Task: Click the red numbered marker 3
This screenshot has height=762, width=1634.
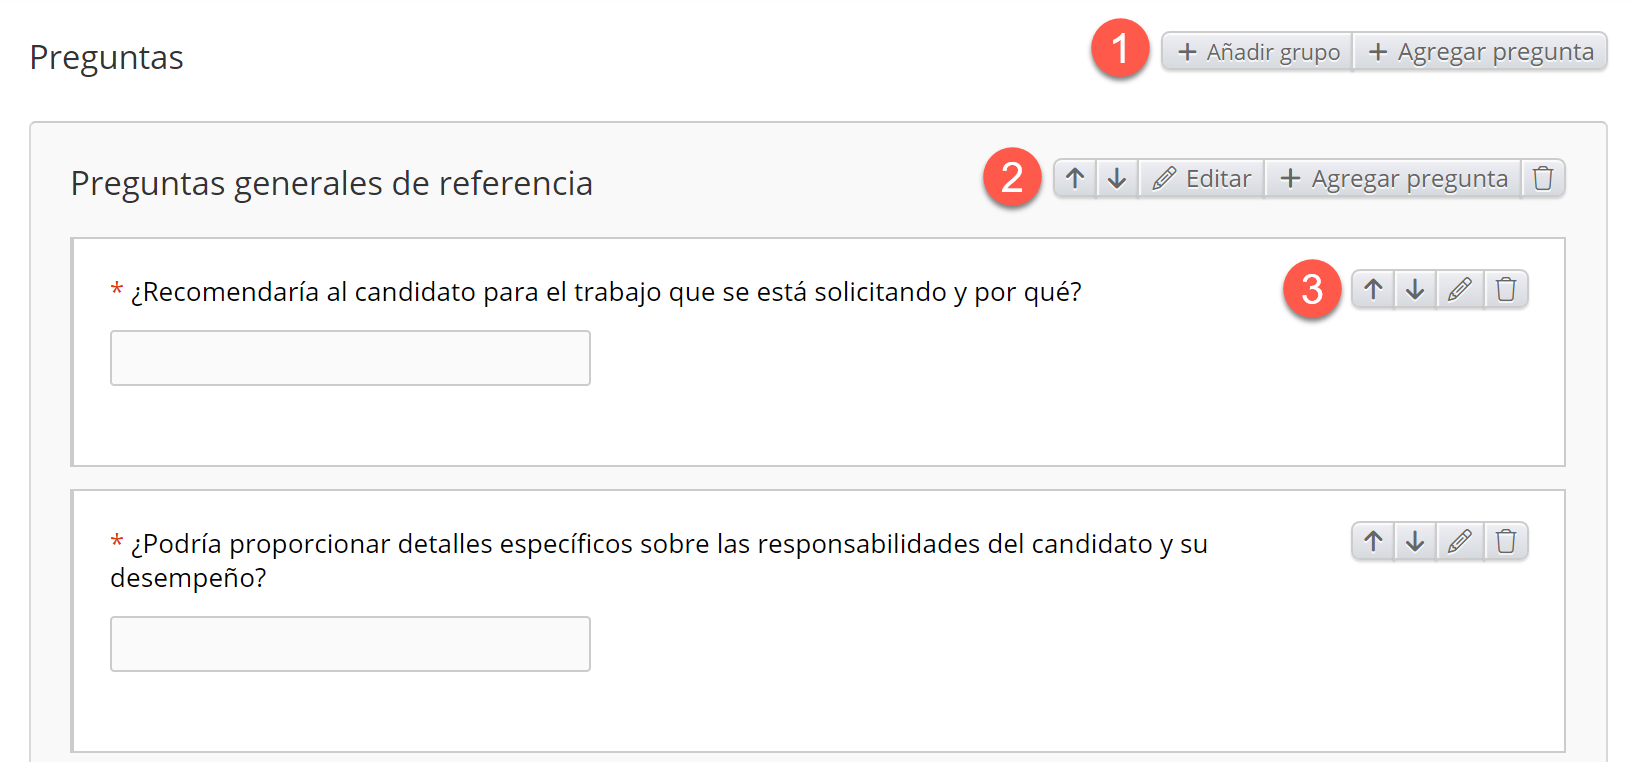Action: pyautogui.click(x=1312, y=289)
